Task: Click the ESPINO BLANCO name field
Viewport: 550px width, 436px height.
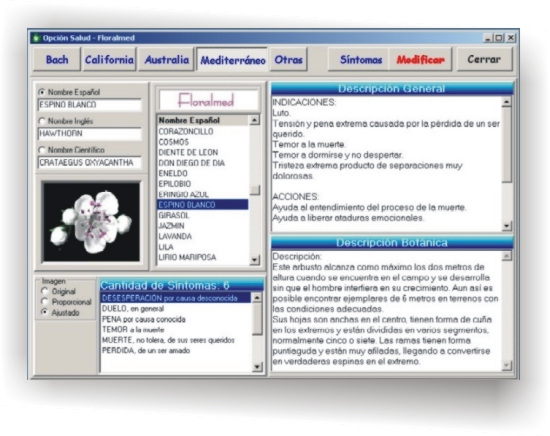Action: coord(90,105)
